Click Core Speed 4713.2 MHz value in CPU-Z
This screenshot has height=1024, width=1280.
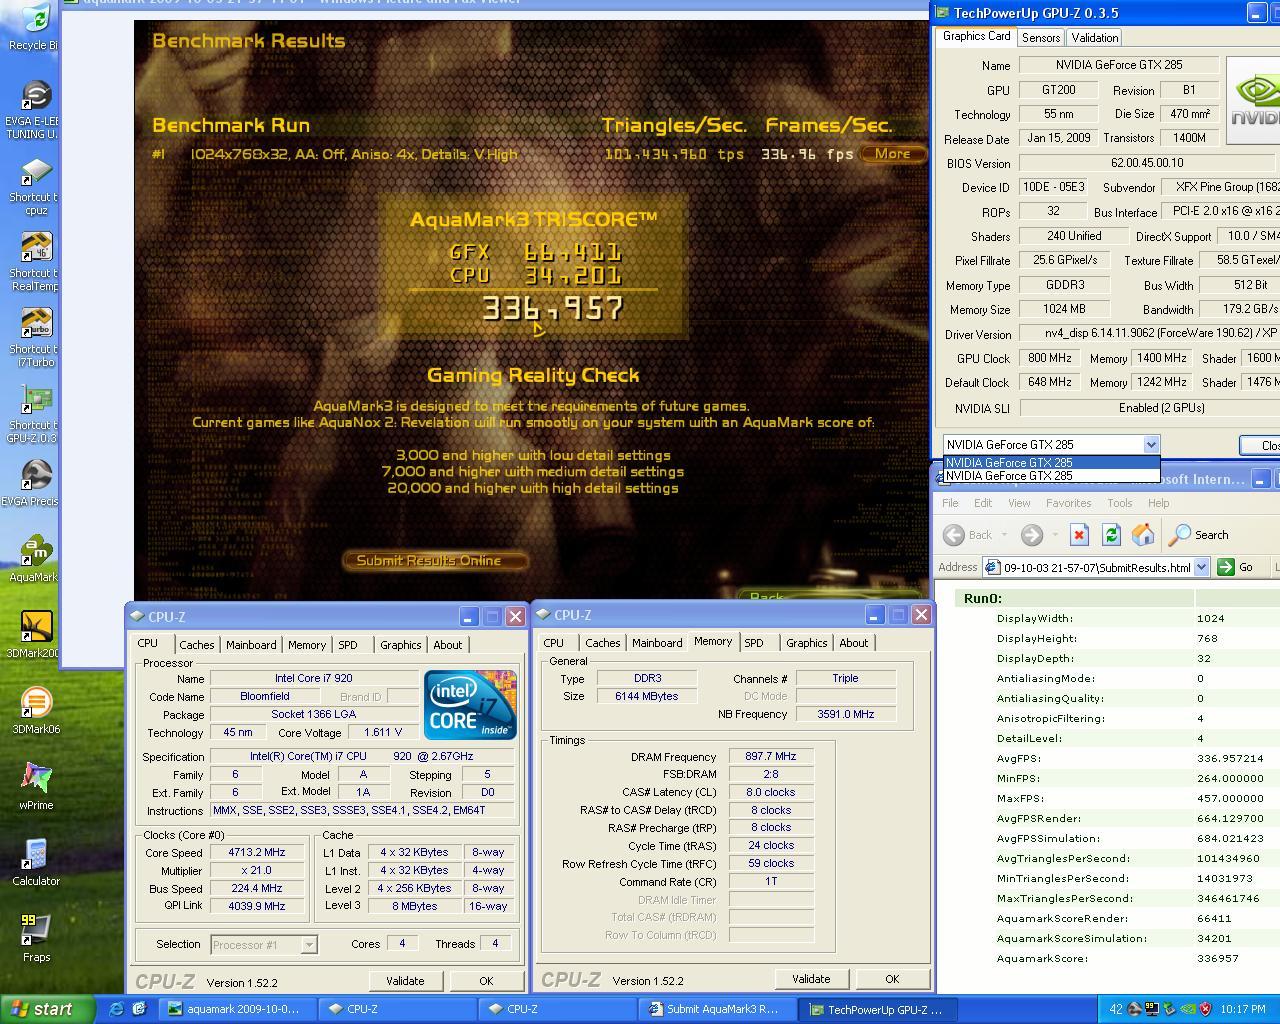[257, 853]
